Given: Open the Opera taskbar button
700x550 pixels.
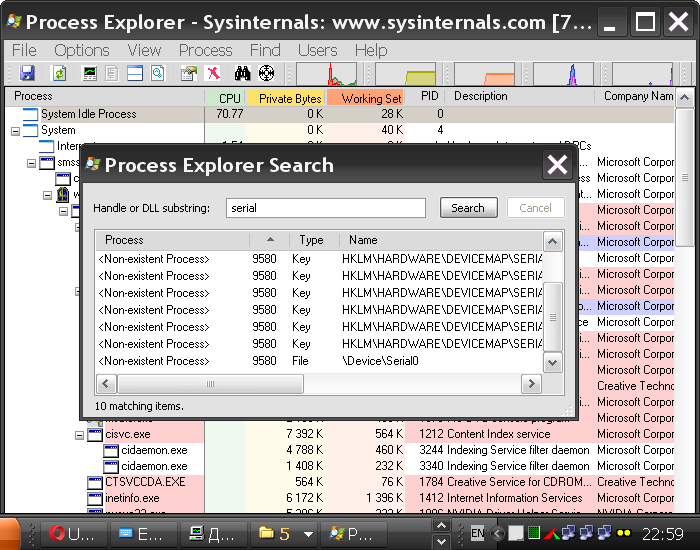Looking at the screenshot, I should pos(73,534).
